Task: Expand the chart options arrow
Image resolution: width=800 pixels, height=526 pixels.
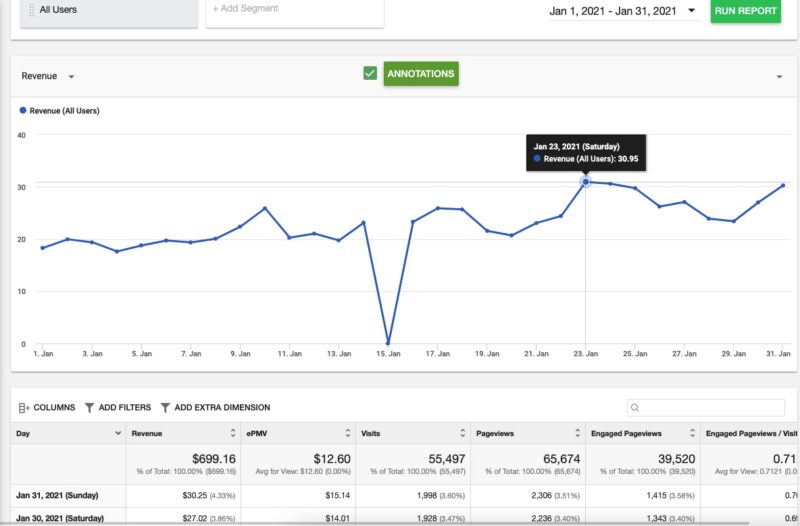Action: (779, 77)
